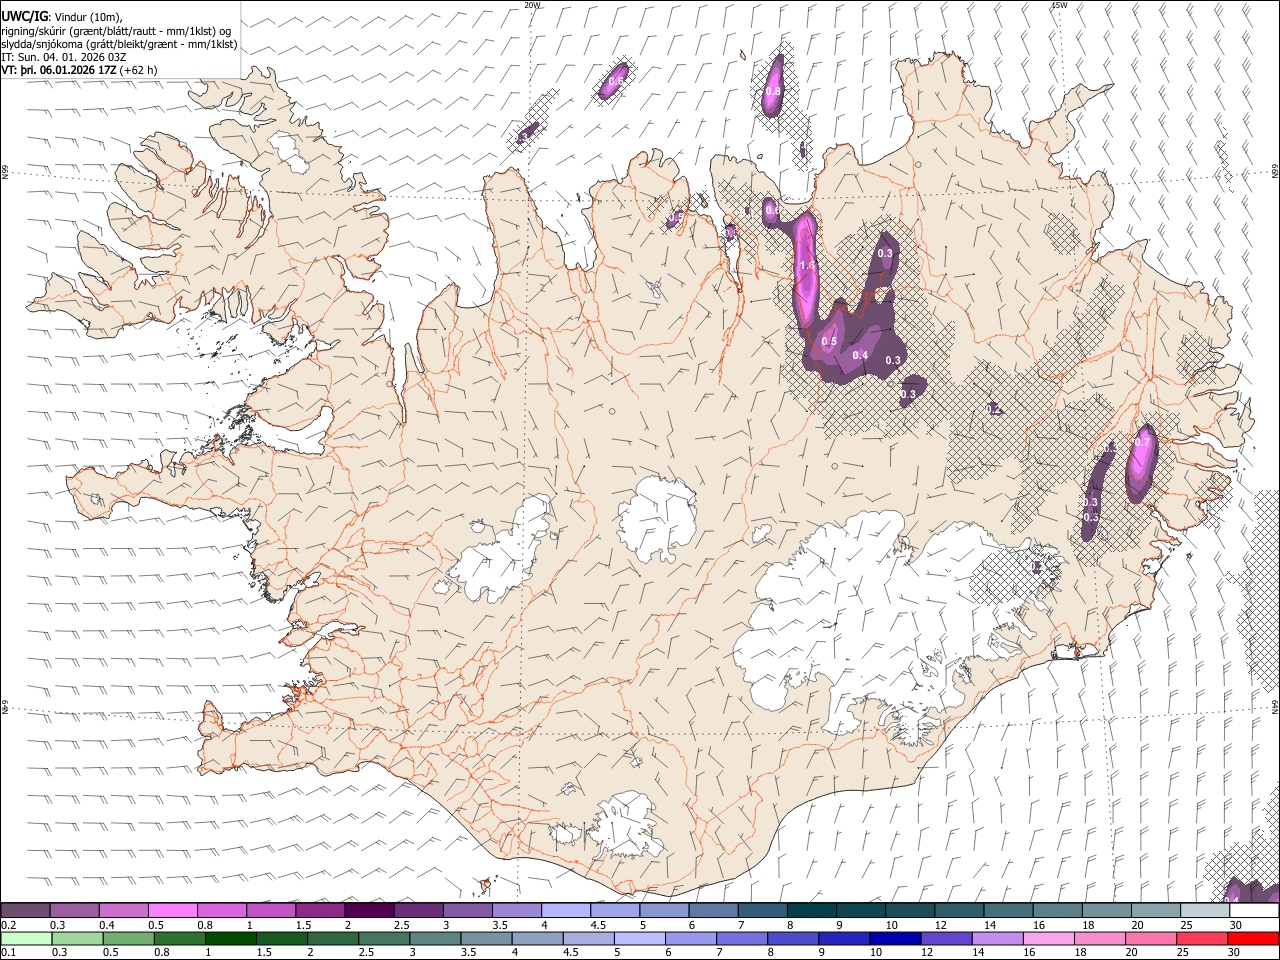Pick the bottom-row swatch between 2.5 and 3
Screen dimensions: 1280x960
[x=383, y=938]
